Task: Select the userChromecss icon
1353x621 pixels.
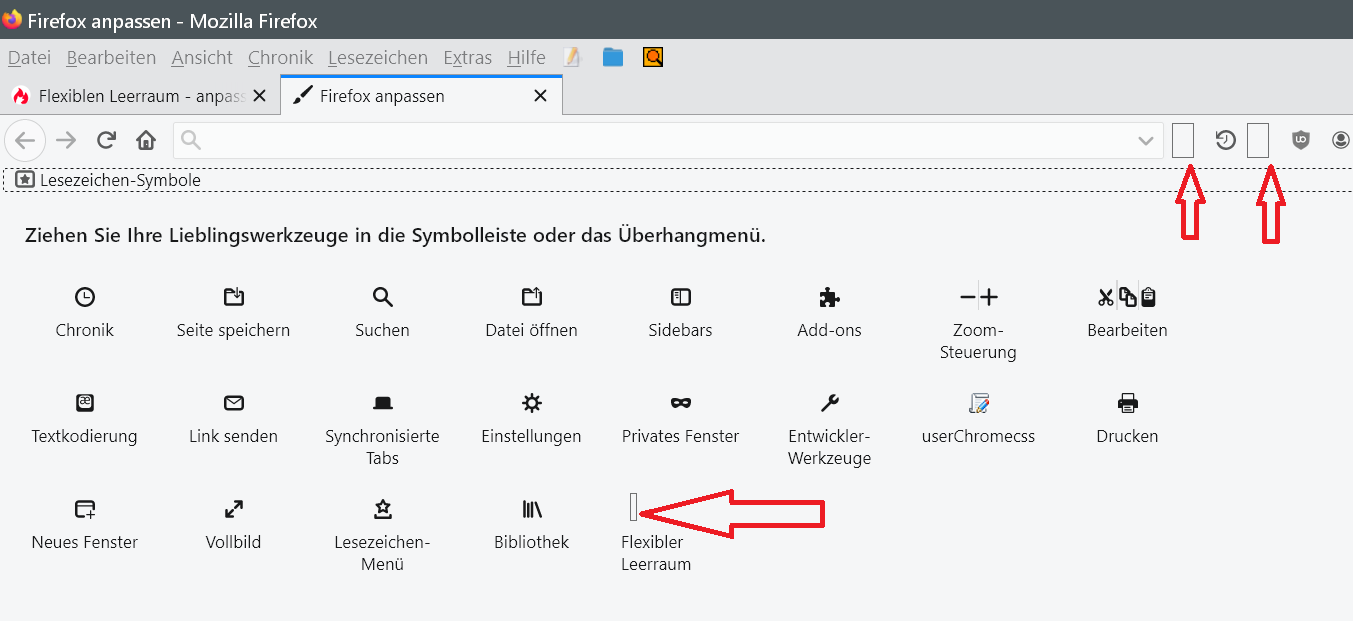Action: pyautogui.click(x=978, y=403)
